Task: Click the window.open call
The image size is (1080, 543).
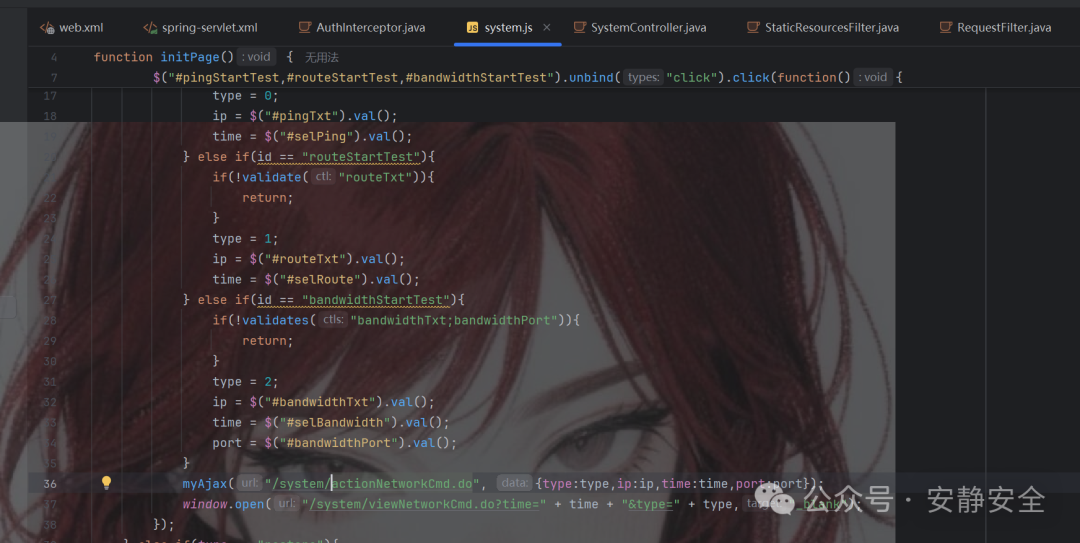Action: (x=223, y=504)
